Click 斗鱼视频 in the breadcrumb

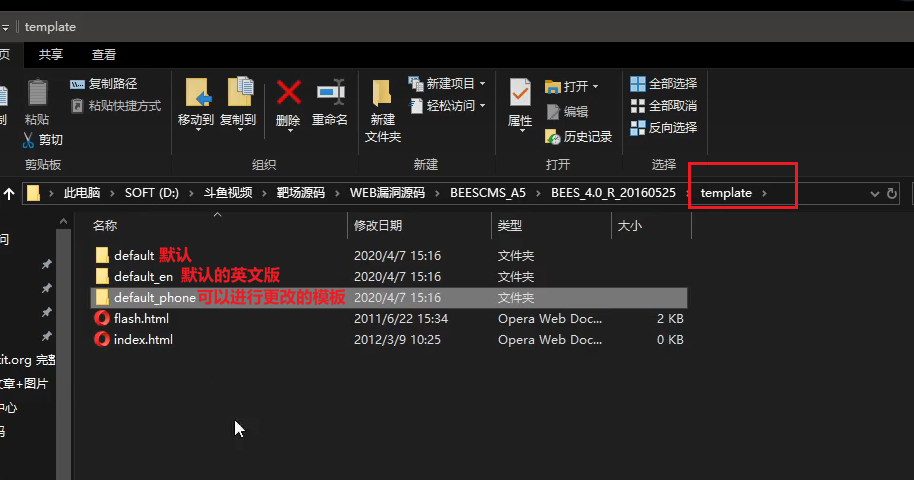[228, 193]
